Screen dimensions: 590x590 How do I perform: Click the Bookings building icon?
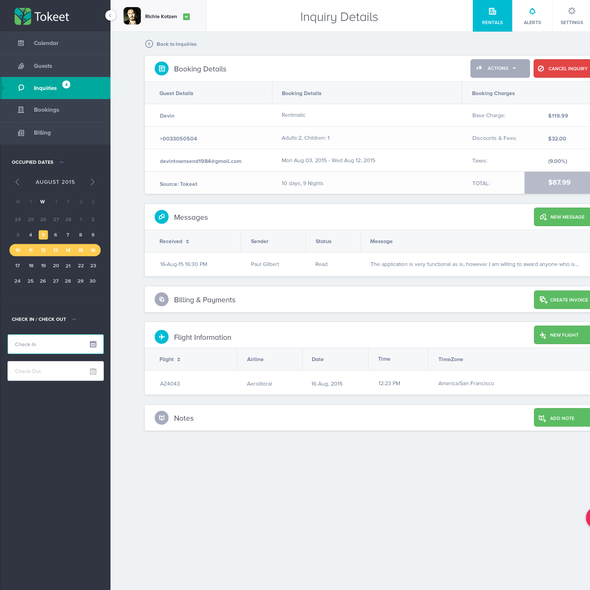click(21, 109)
